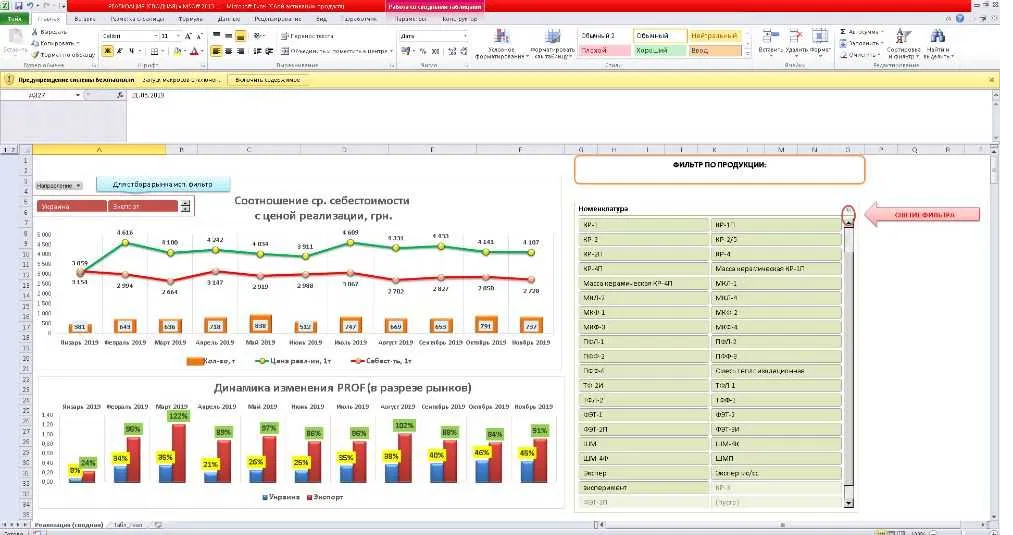Expand the number format Дата dropdown
This screenshot has height=535, width=1013.
click(x=465, y=36)
